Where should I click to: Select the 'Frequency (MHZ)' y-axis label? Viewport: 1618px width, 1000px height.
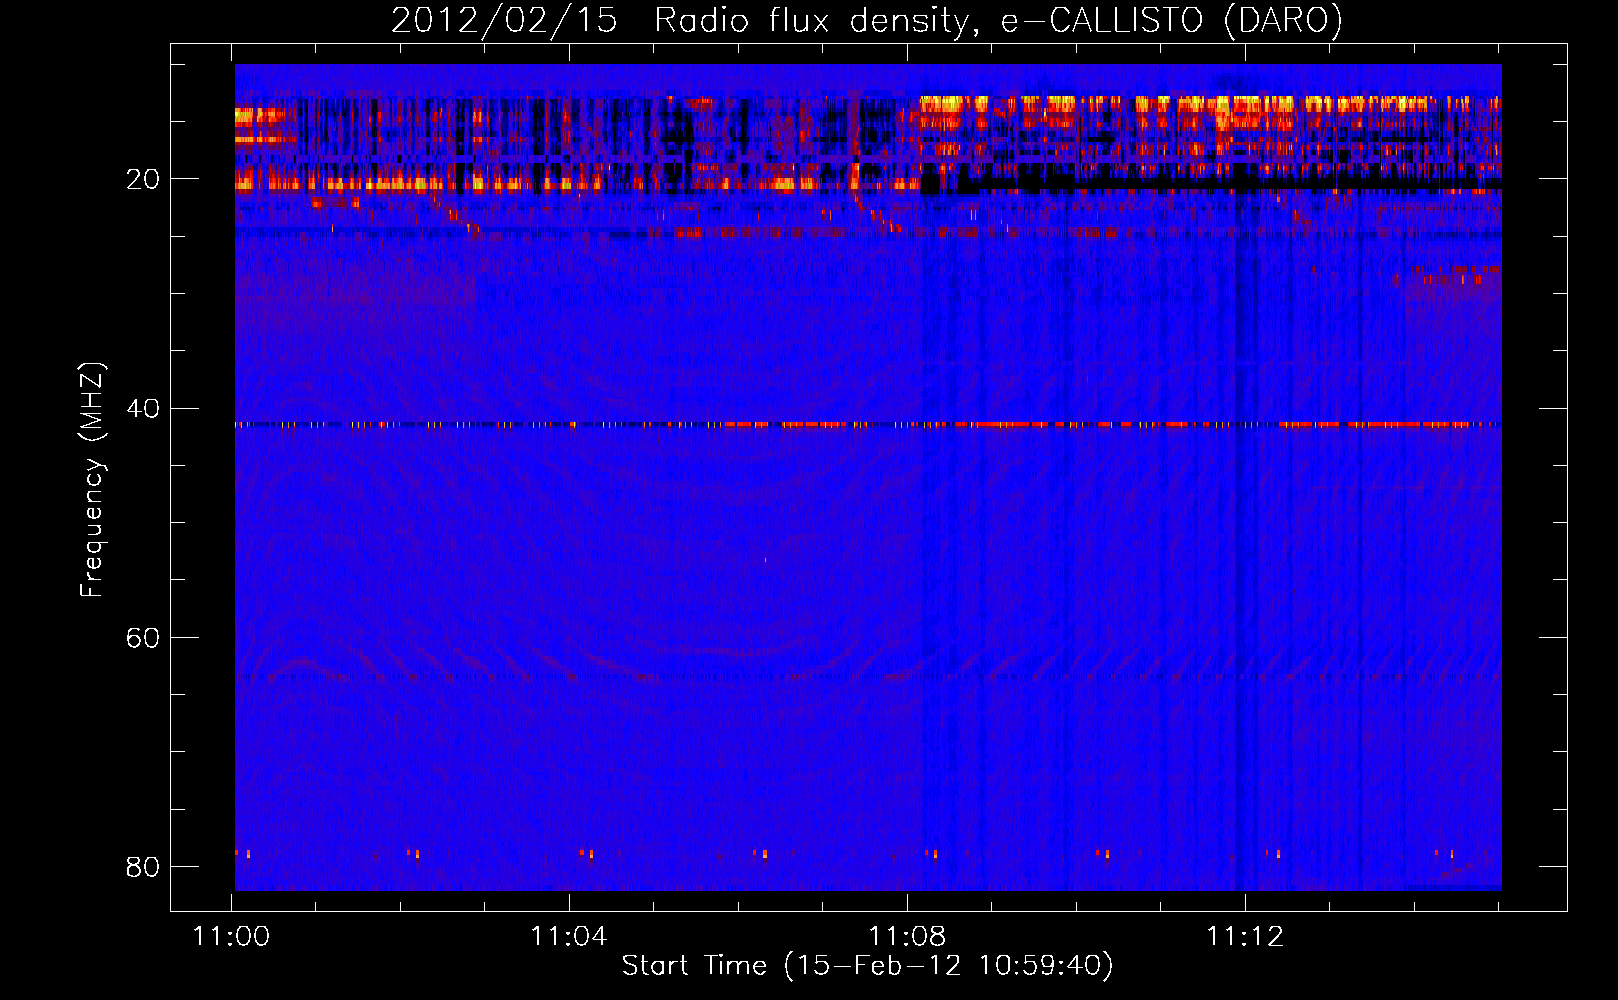click(91, 480)
